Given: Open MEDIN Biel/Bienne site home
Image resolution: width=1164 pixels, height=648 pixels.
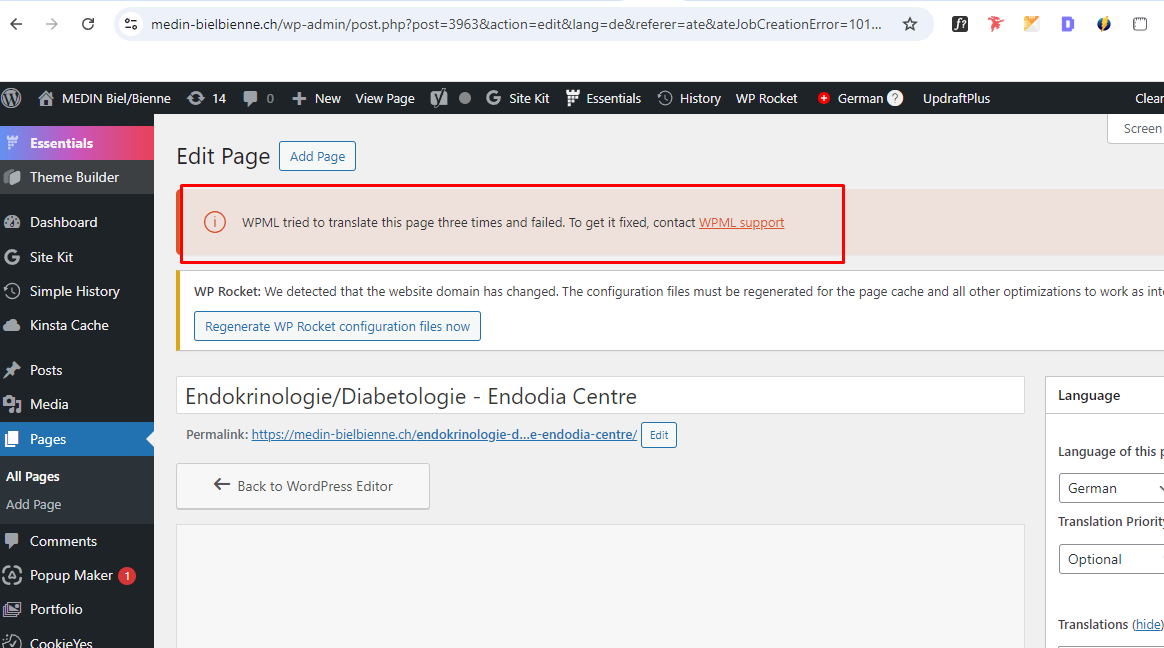Looking at the screenshot, I should (104, 98).
